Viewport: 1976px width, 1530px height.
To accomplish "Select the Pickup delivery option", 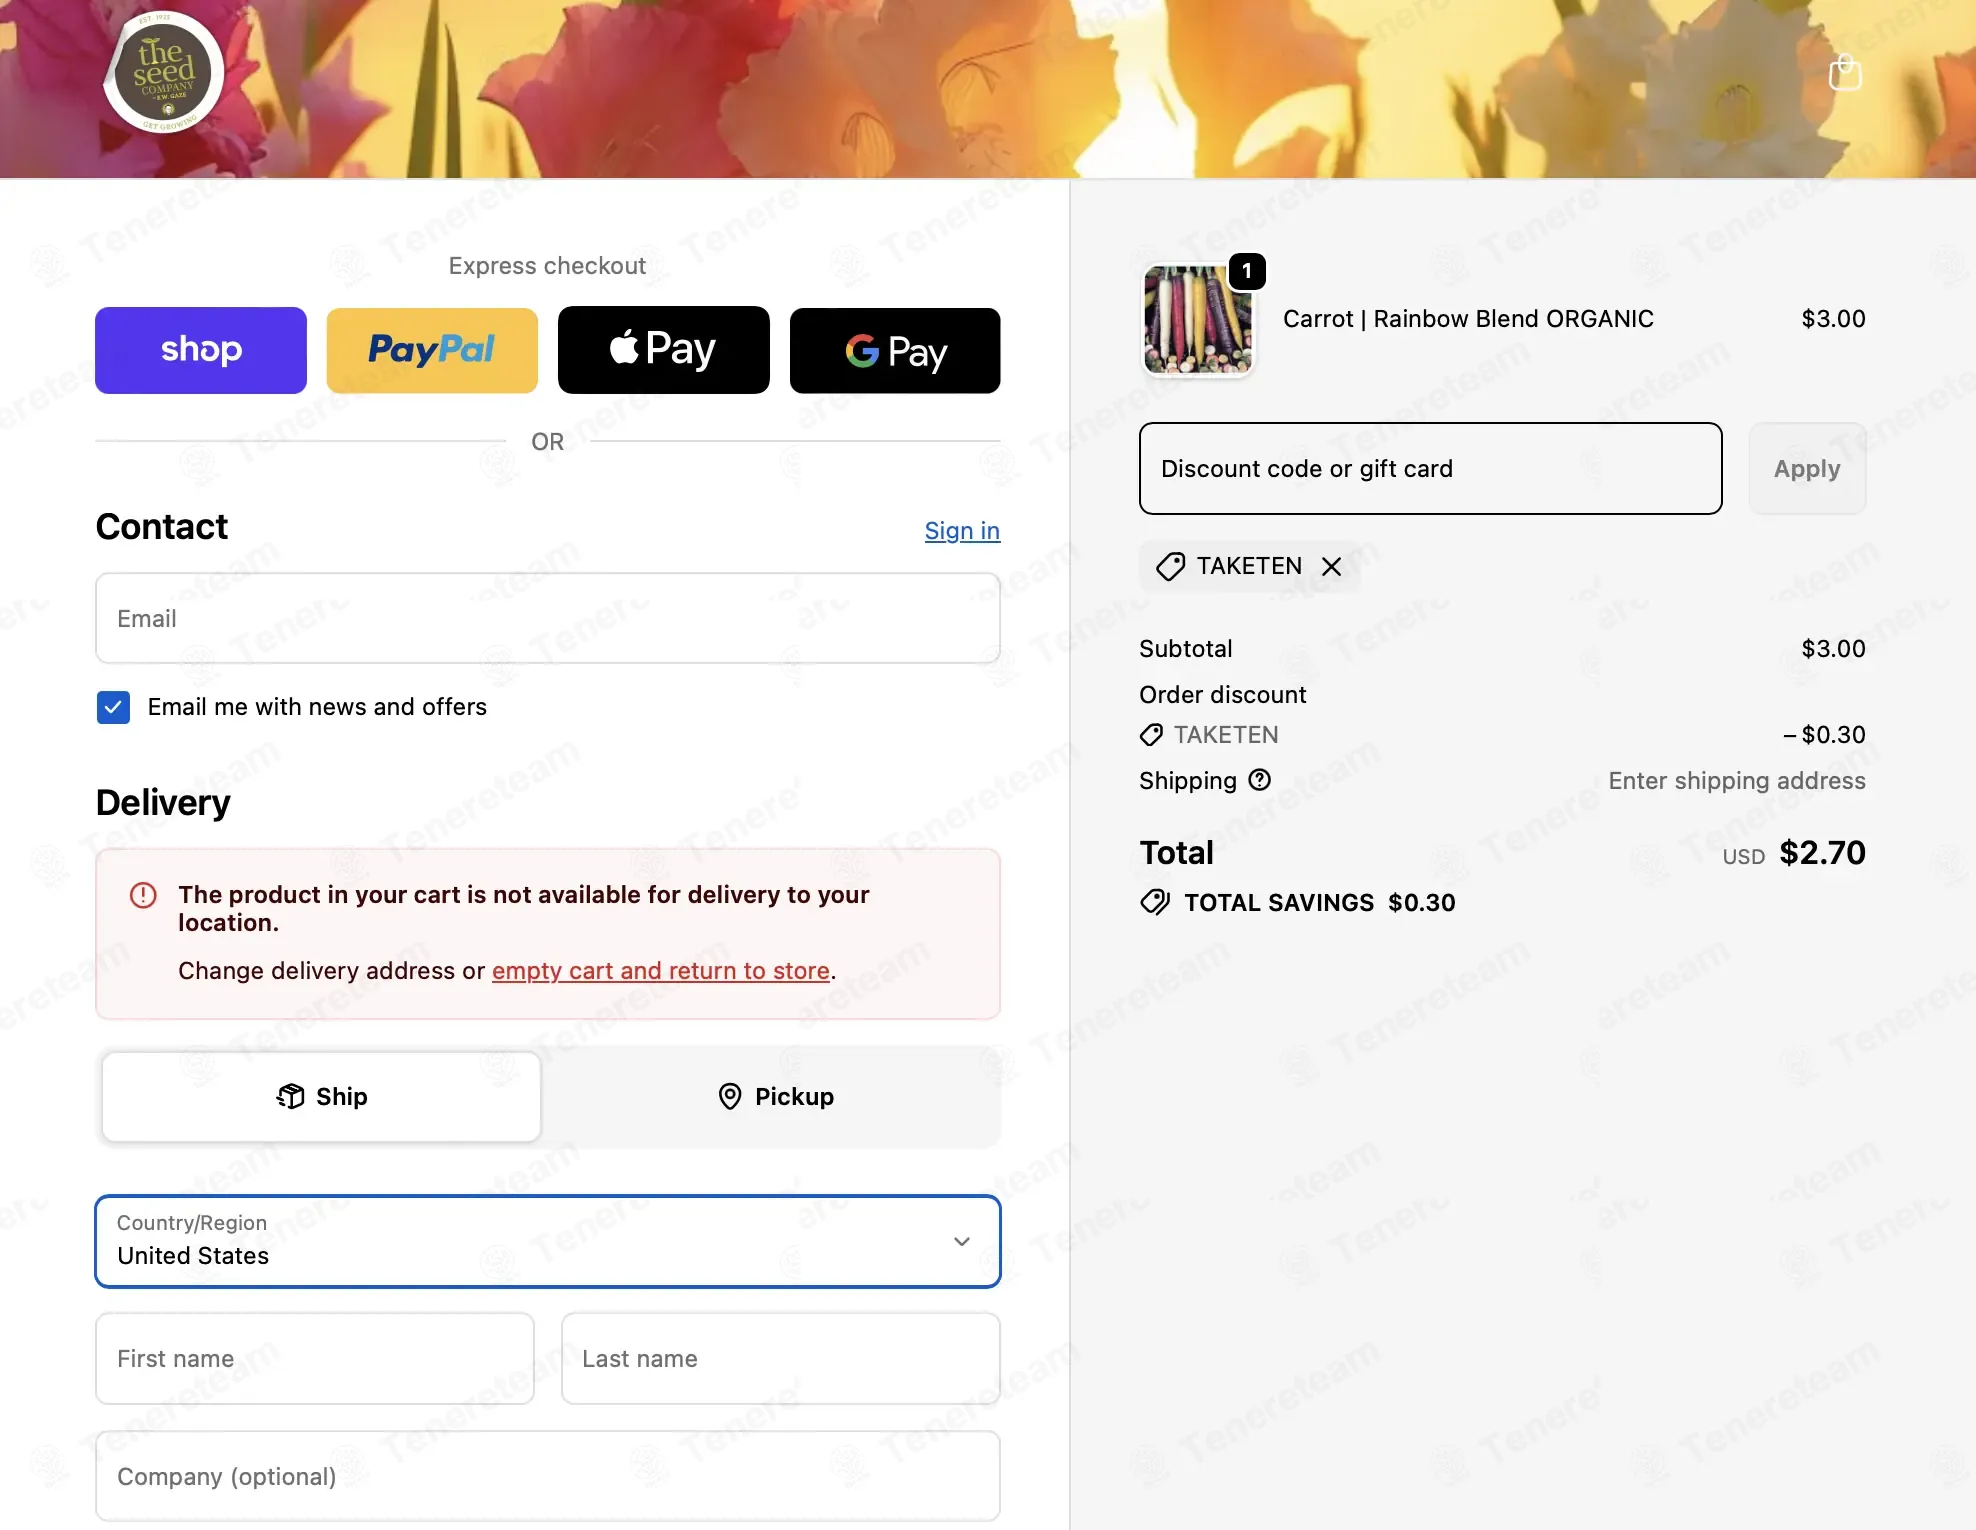I will (775, 1096).
